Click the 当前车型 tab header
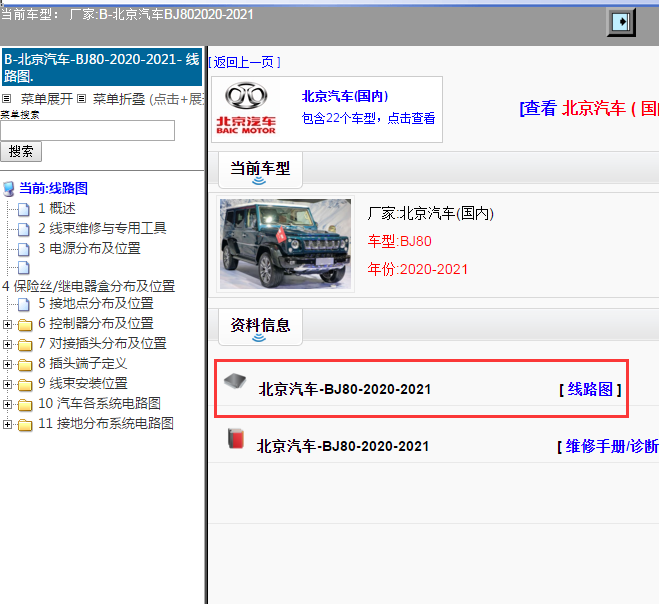Screen dimensions: 659x604 tap(261, 170)
